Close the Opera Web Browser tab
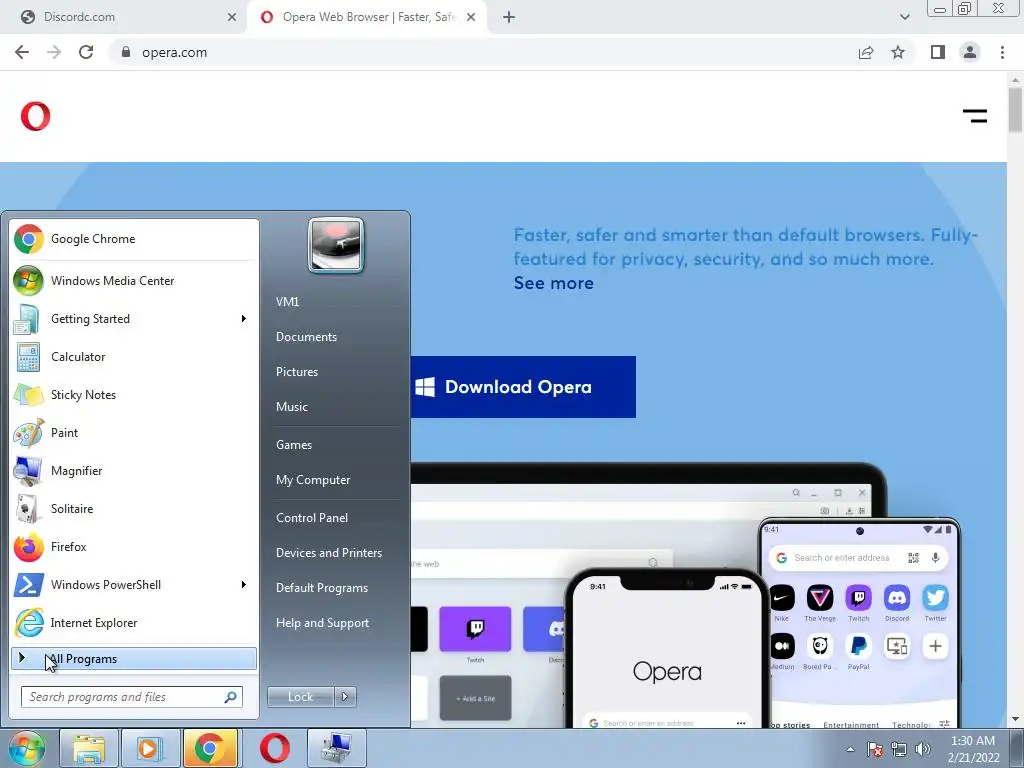 click(471, 17)
